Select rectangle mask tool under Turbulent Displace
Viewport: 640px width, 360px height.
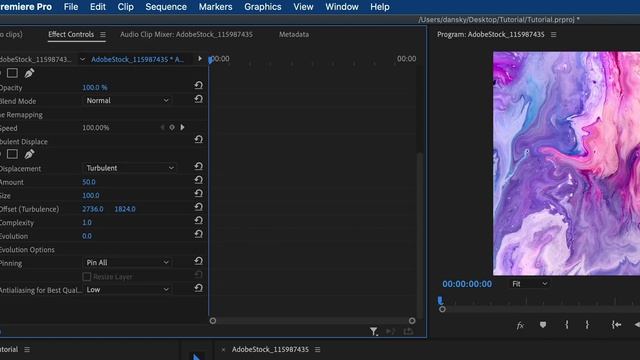[12, 154]
